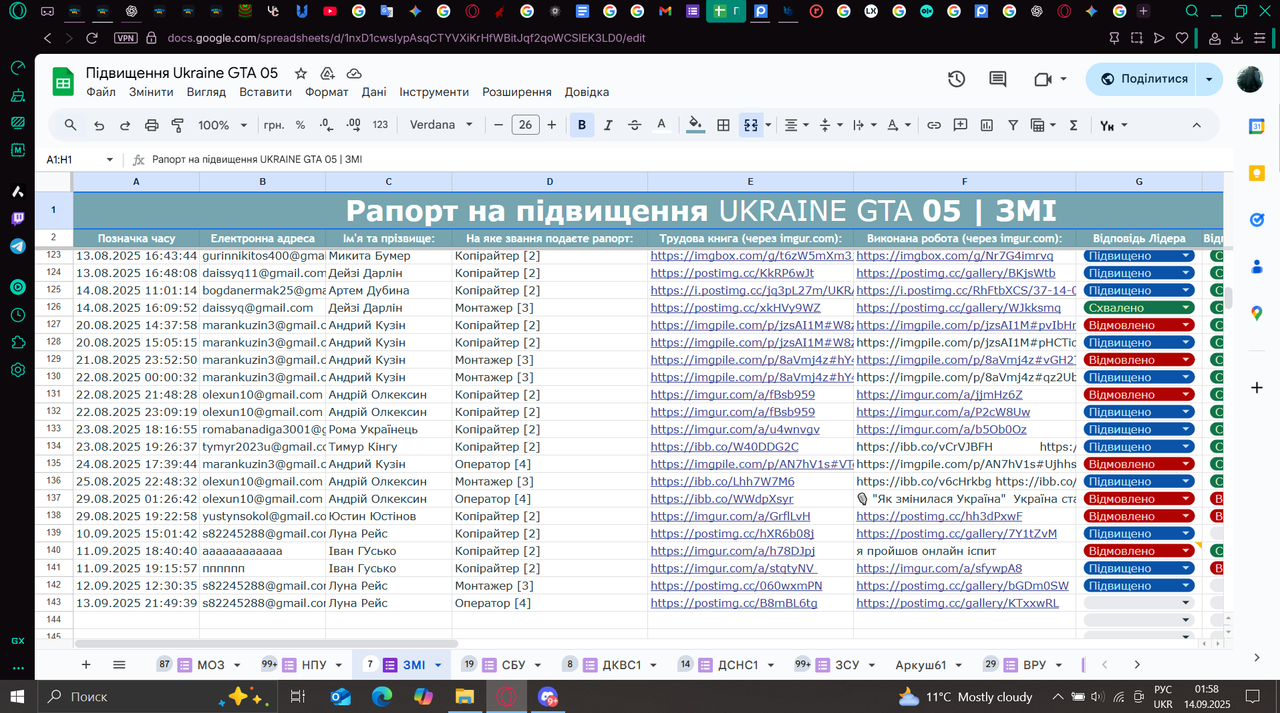Image resolution: width=1280 pixels, height=713 pixels.
Task: Redo the last action
Action: [125, 125]
